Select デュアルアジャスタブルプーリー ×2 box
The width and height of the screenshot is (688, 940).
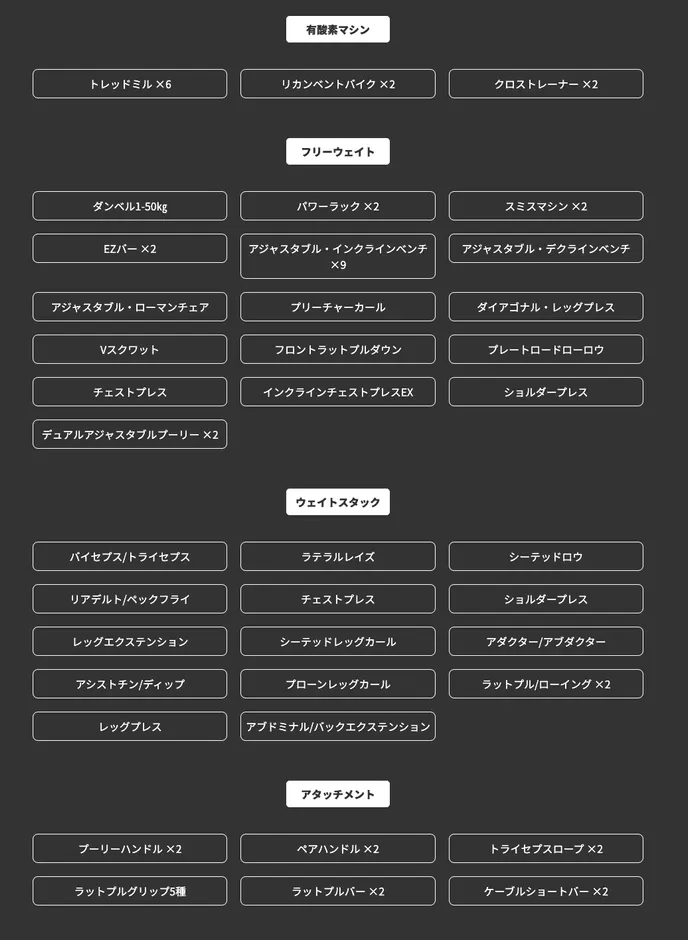[129, 435]
